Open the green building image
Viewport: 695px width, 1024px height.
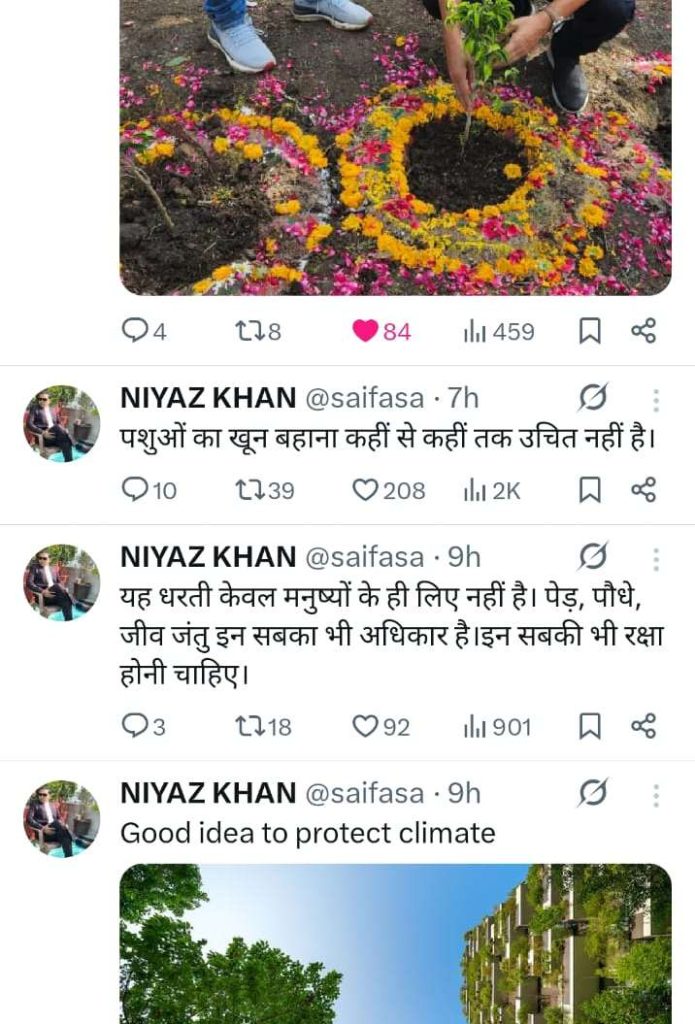[x=395, y=943]
